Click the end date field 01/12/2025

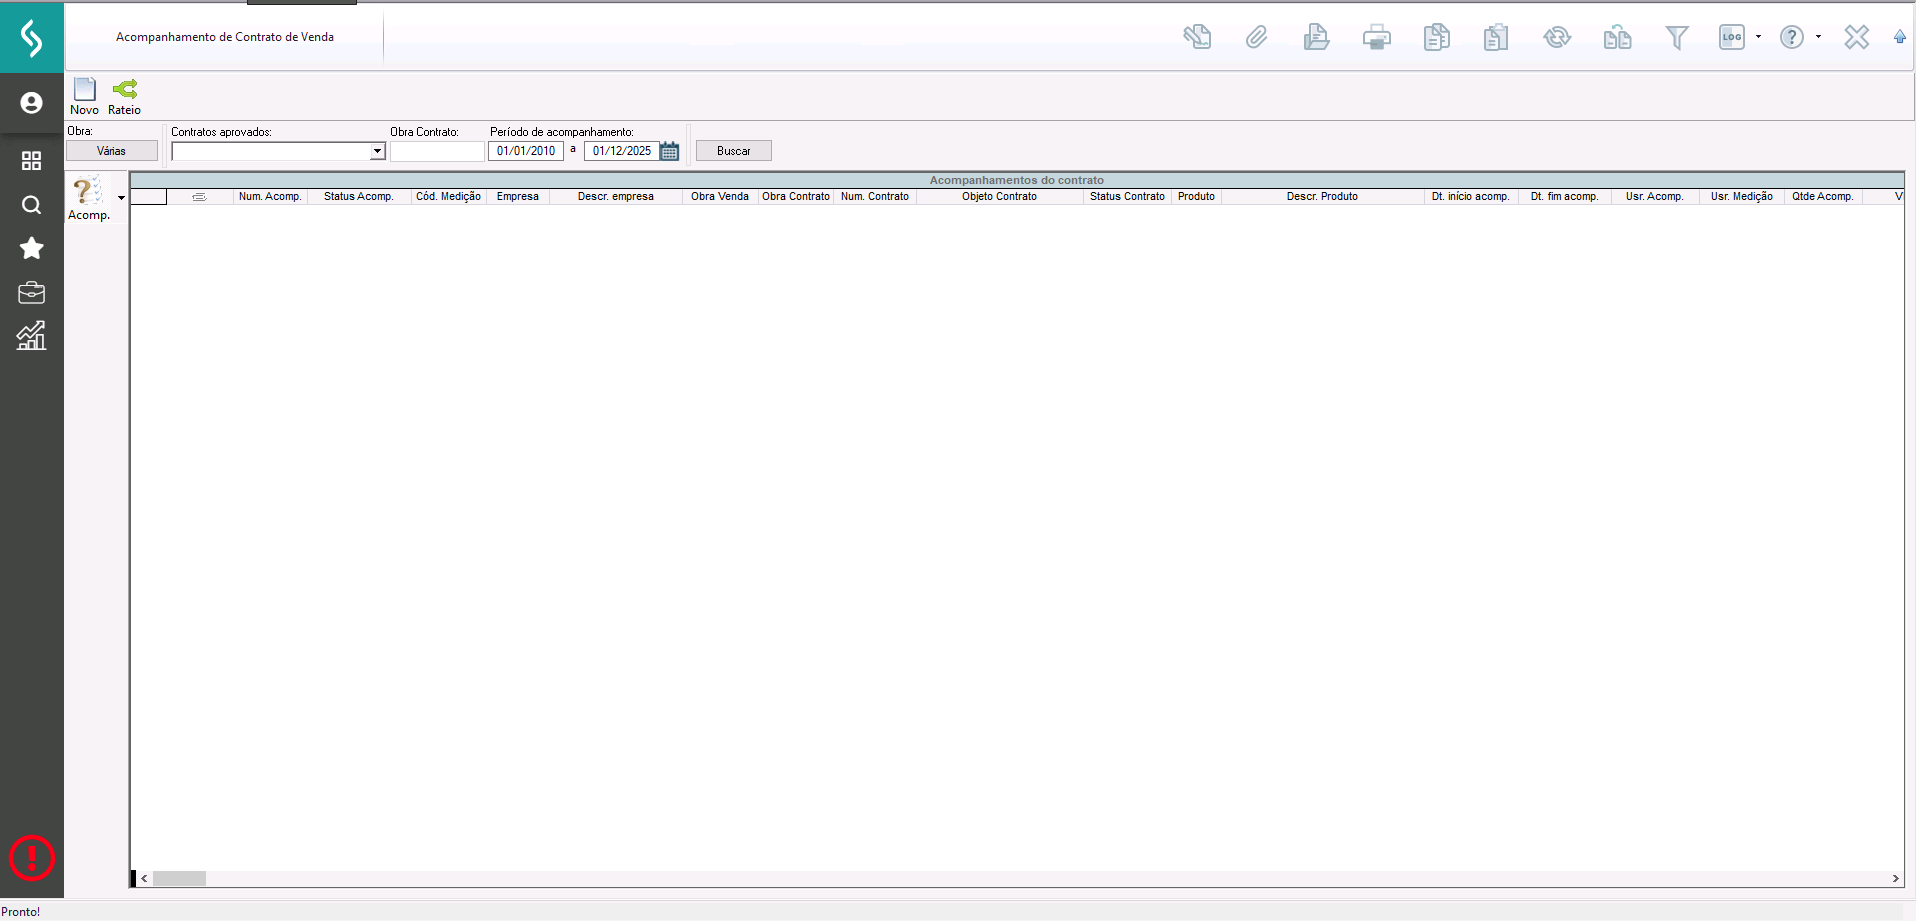point(621,151)
